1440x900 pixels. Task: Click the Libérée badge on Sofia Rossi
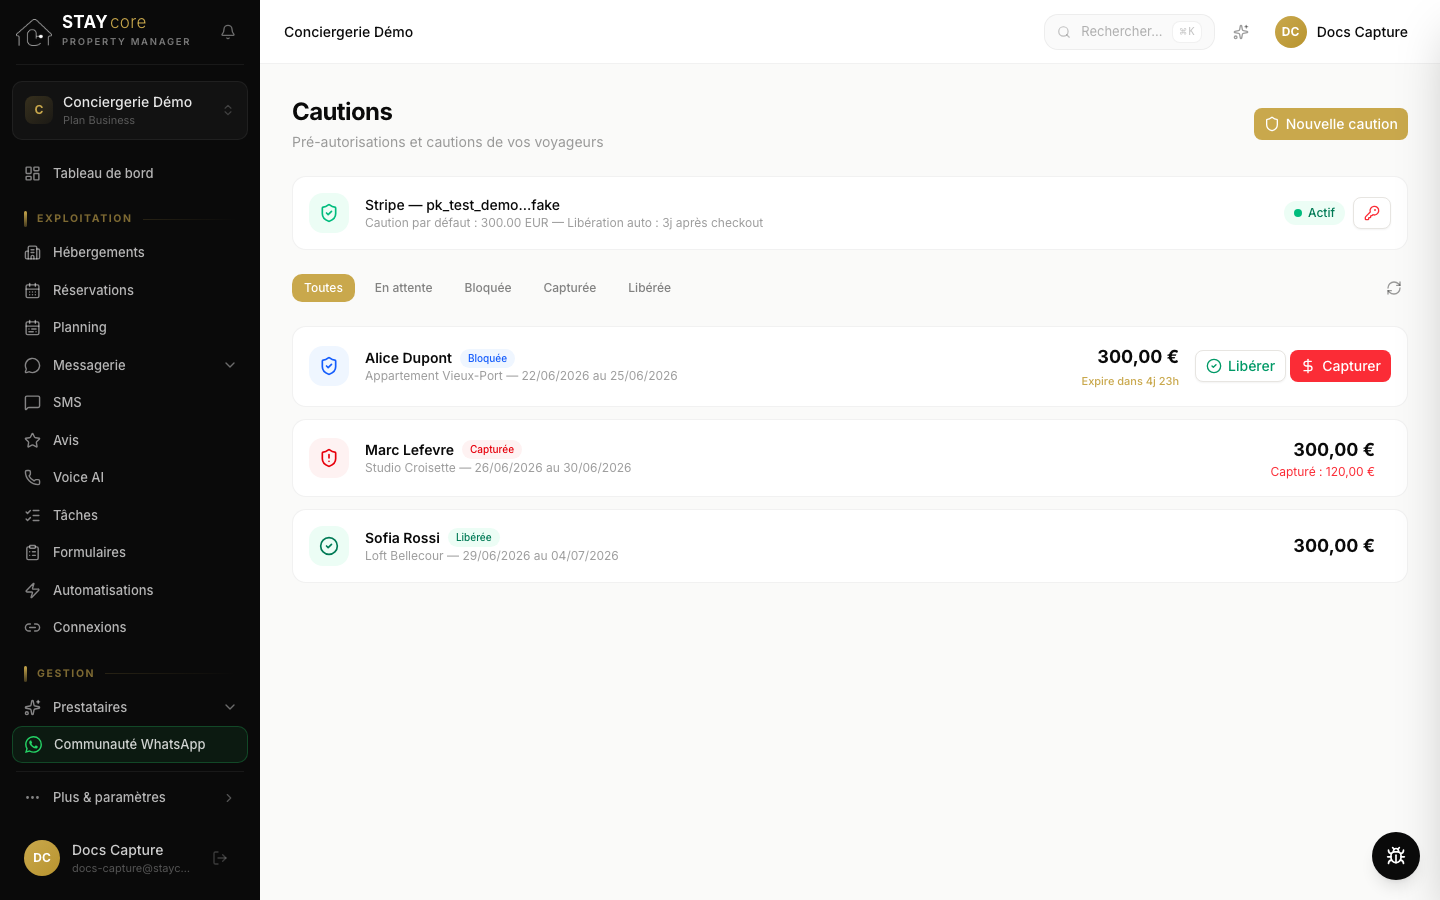[x=474, y=538]
